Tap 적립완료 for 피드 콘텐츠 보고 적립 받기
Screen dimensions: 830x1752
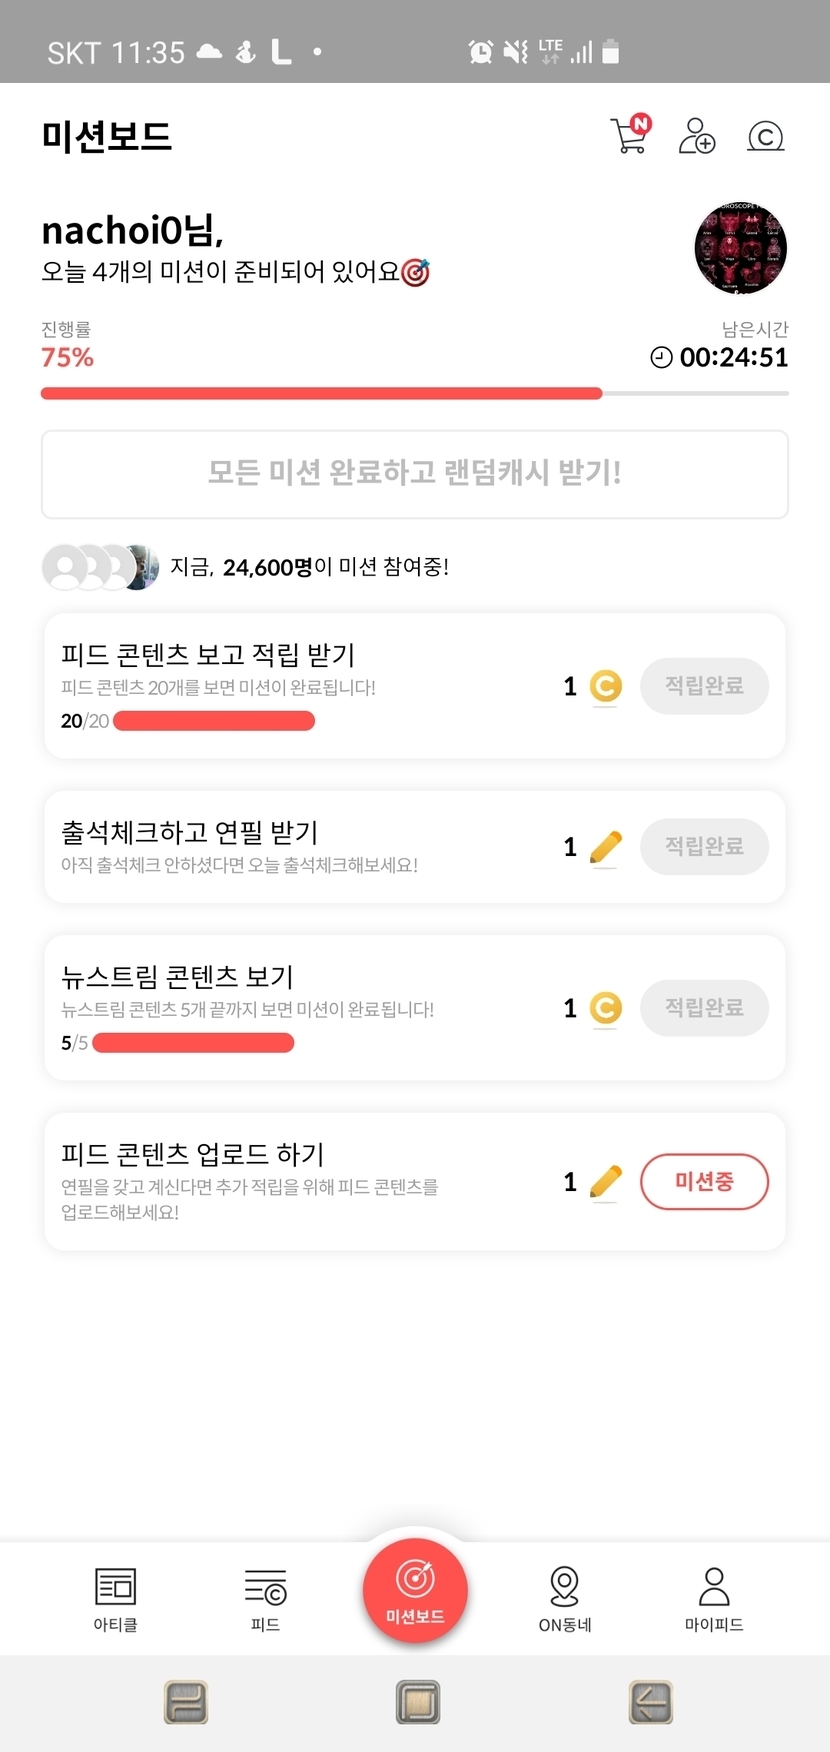704,685
